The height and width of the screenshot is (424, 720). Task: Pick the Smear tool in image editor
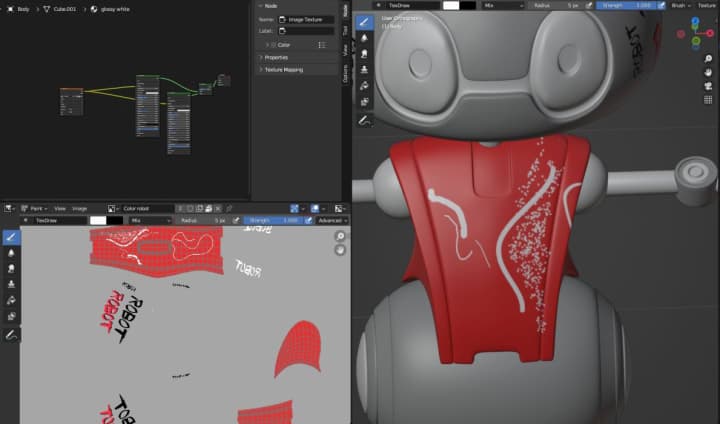coord(11,269)
